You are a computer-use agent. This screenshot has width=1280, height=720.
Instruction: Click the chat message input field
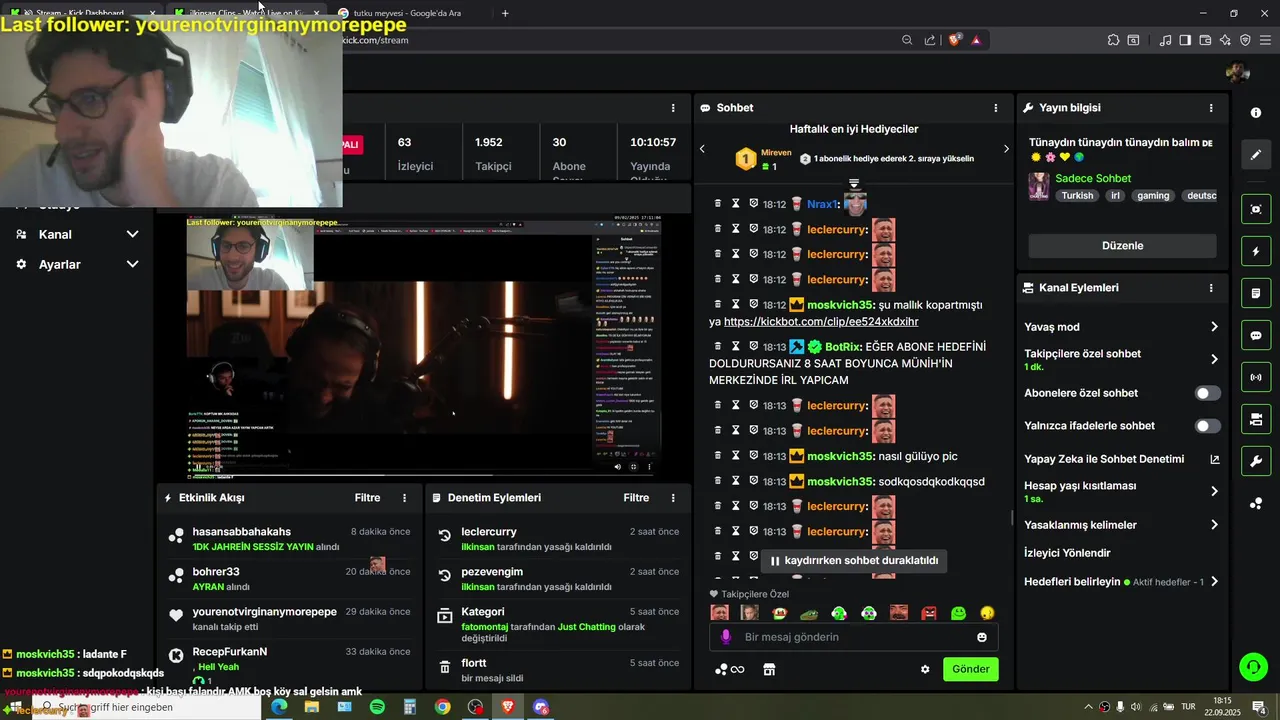tap(854, 637)
